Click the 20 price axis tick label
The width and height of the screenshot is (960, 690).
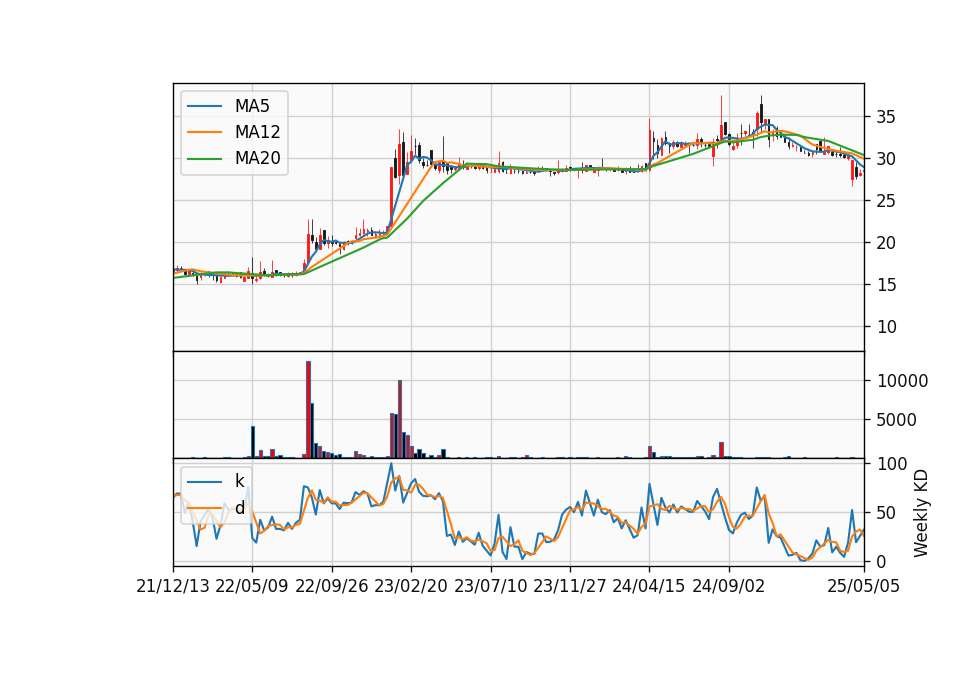[886, 243]
